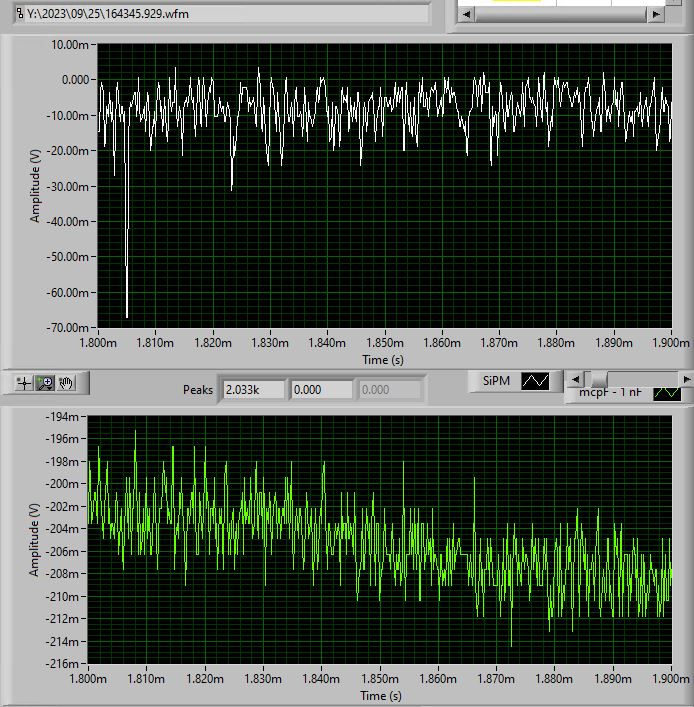Viewport: 694px width, 707px height.
Task: Click the SiPM legend label
Action: pos(496,381)
